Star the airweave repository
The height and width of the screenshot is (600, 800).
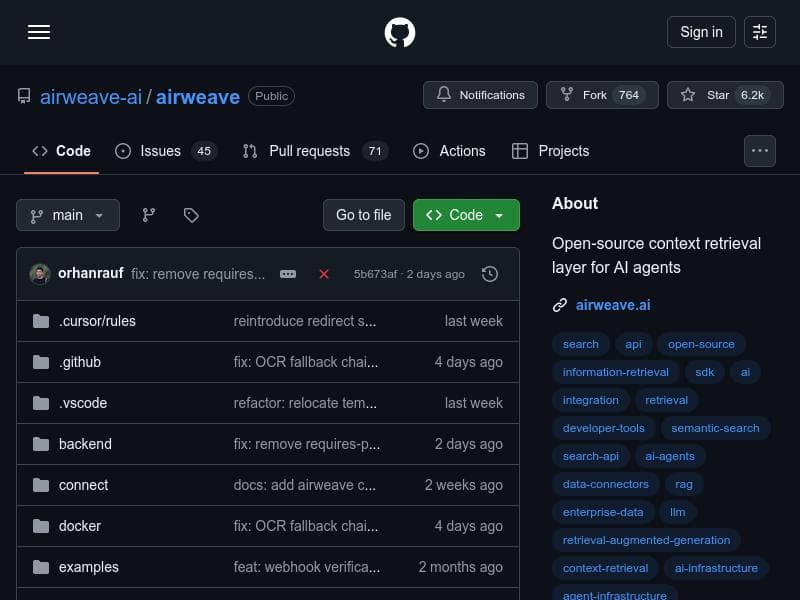point(725,95)
